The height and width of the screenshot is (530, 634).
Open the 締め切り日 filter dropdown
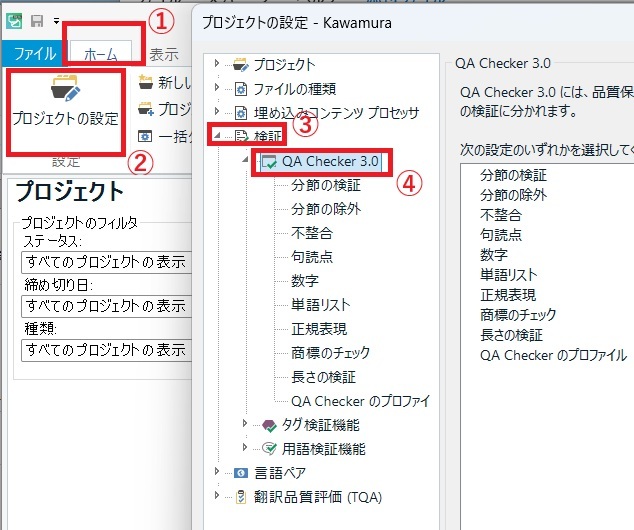click(x=106, y=306)
